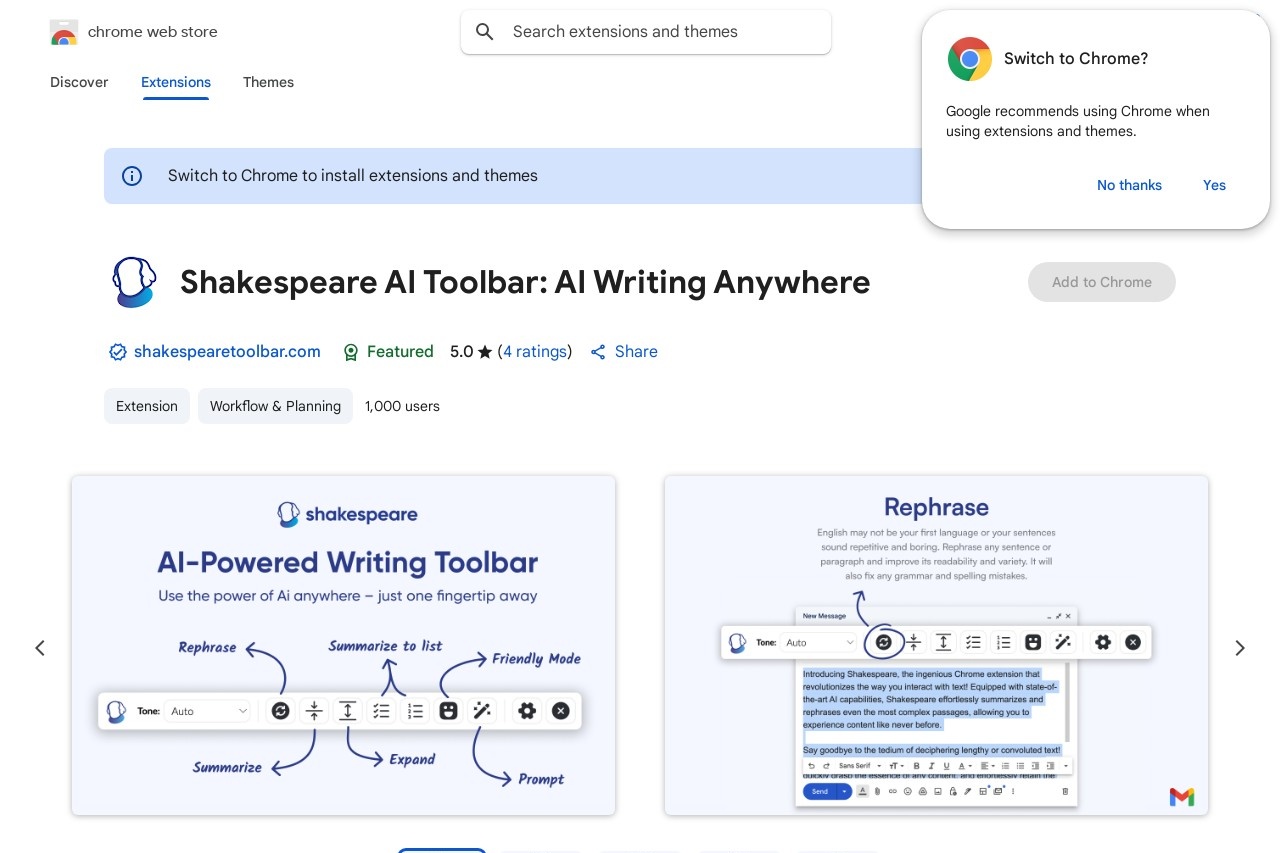Open the Tone Auto dropdown in the Rephrase screenshot
This screenshot has height=853, width=1280.
pos(821,642)
